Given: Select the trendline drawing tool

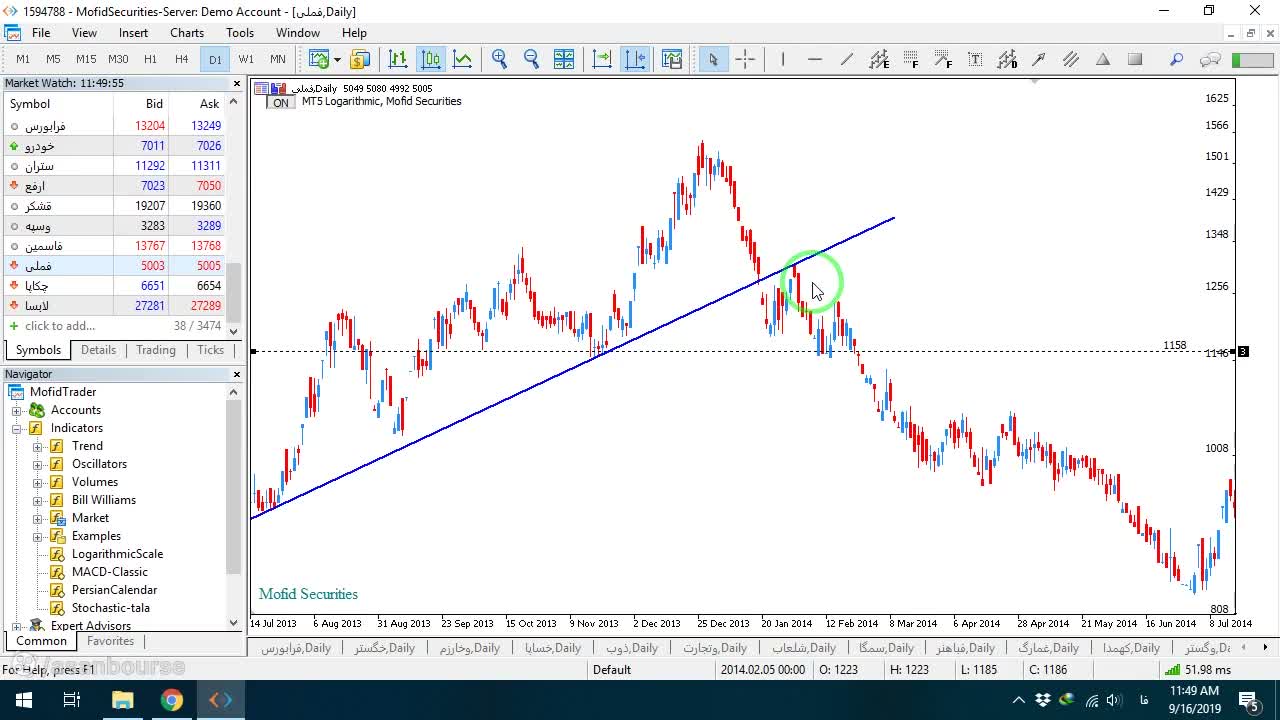Looking at the screenshot, I should coord(846,59).
